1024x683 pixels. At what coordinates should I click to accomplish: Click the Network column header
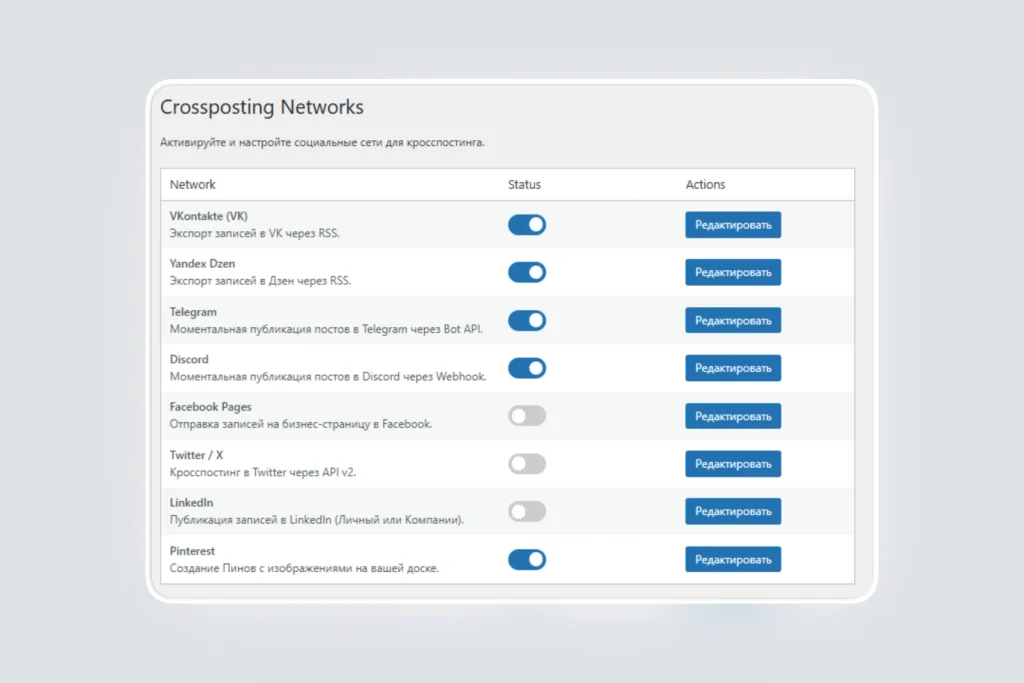pyautogui.click(x=193, y=185)
